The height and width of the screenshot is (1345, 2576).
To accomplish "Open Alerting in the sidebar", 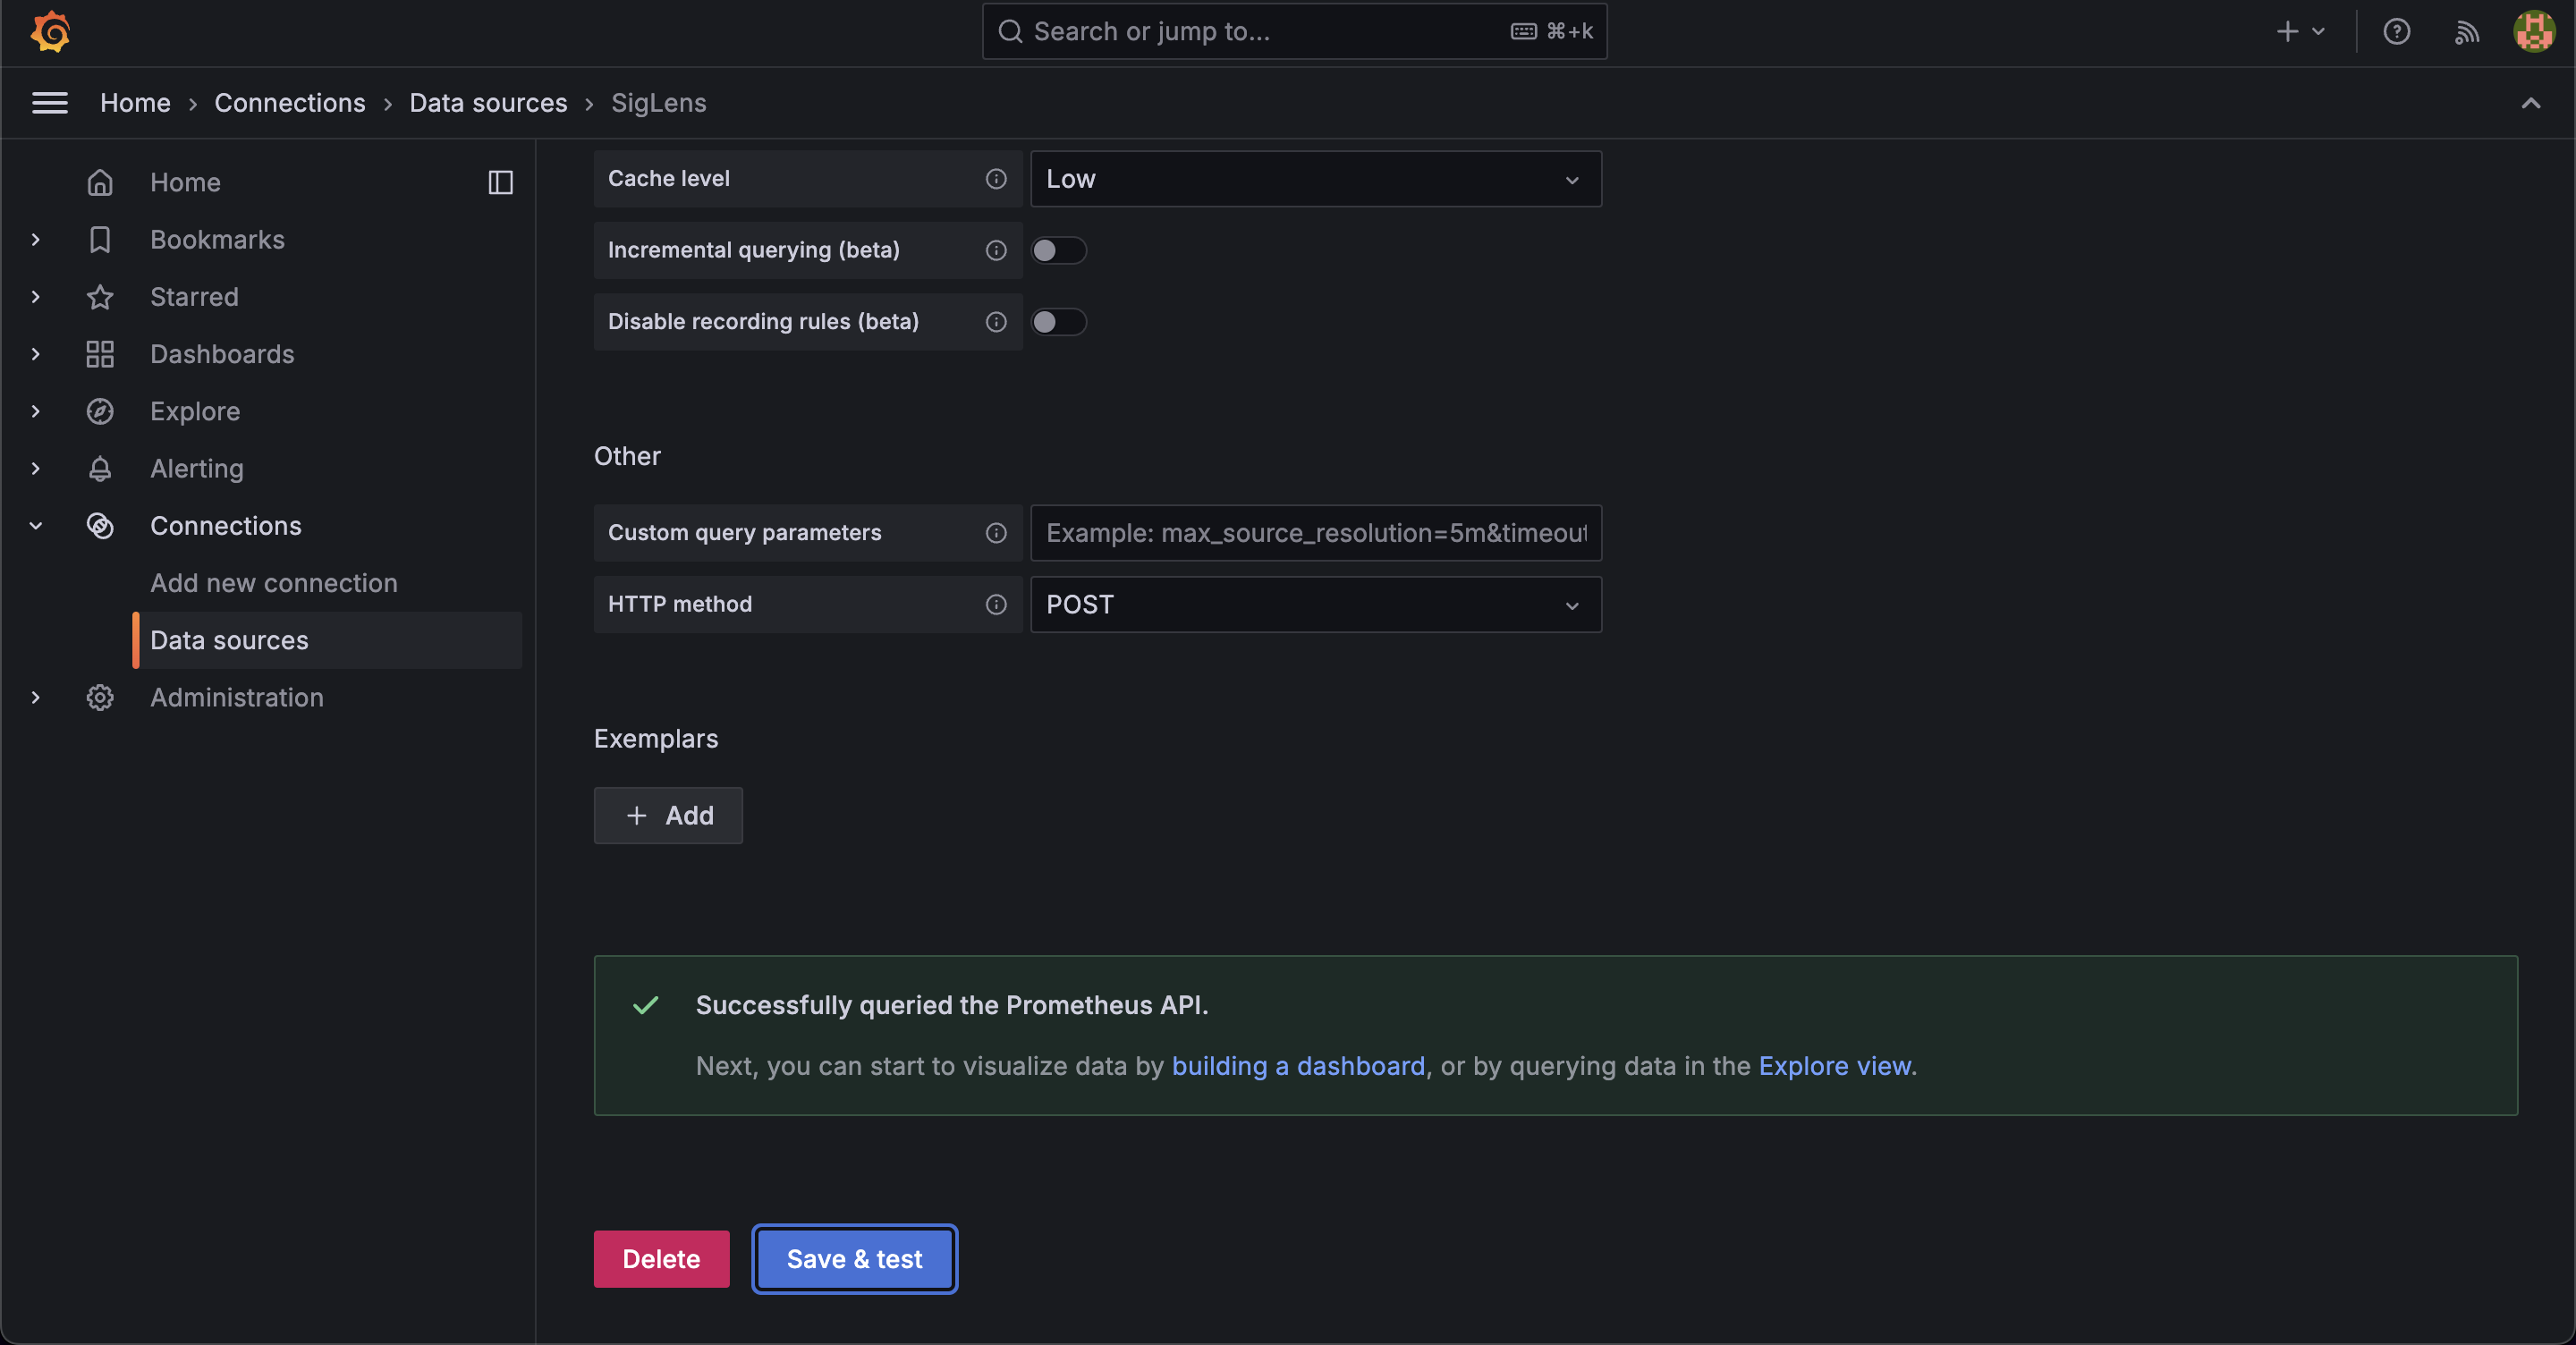I will [x=197, y=469].
